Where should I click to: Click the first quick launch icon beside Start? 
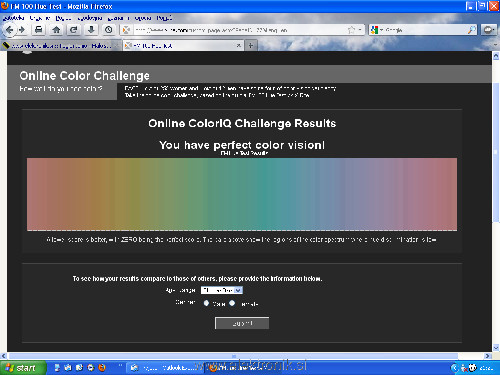point(57,368)
